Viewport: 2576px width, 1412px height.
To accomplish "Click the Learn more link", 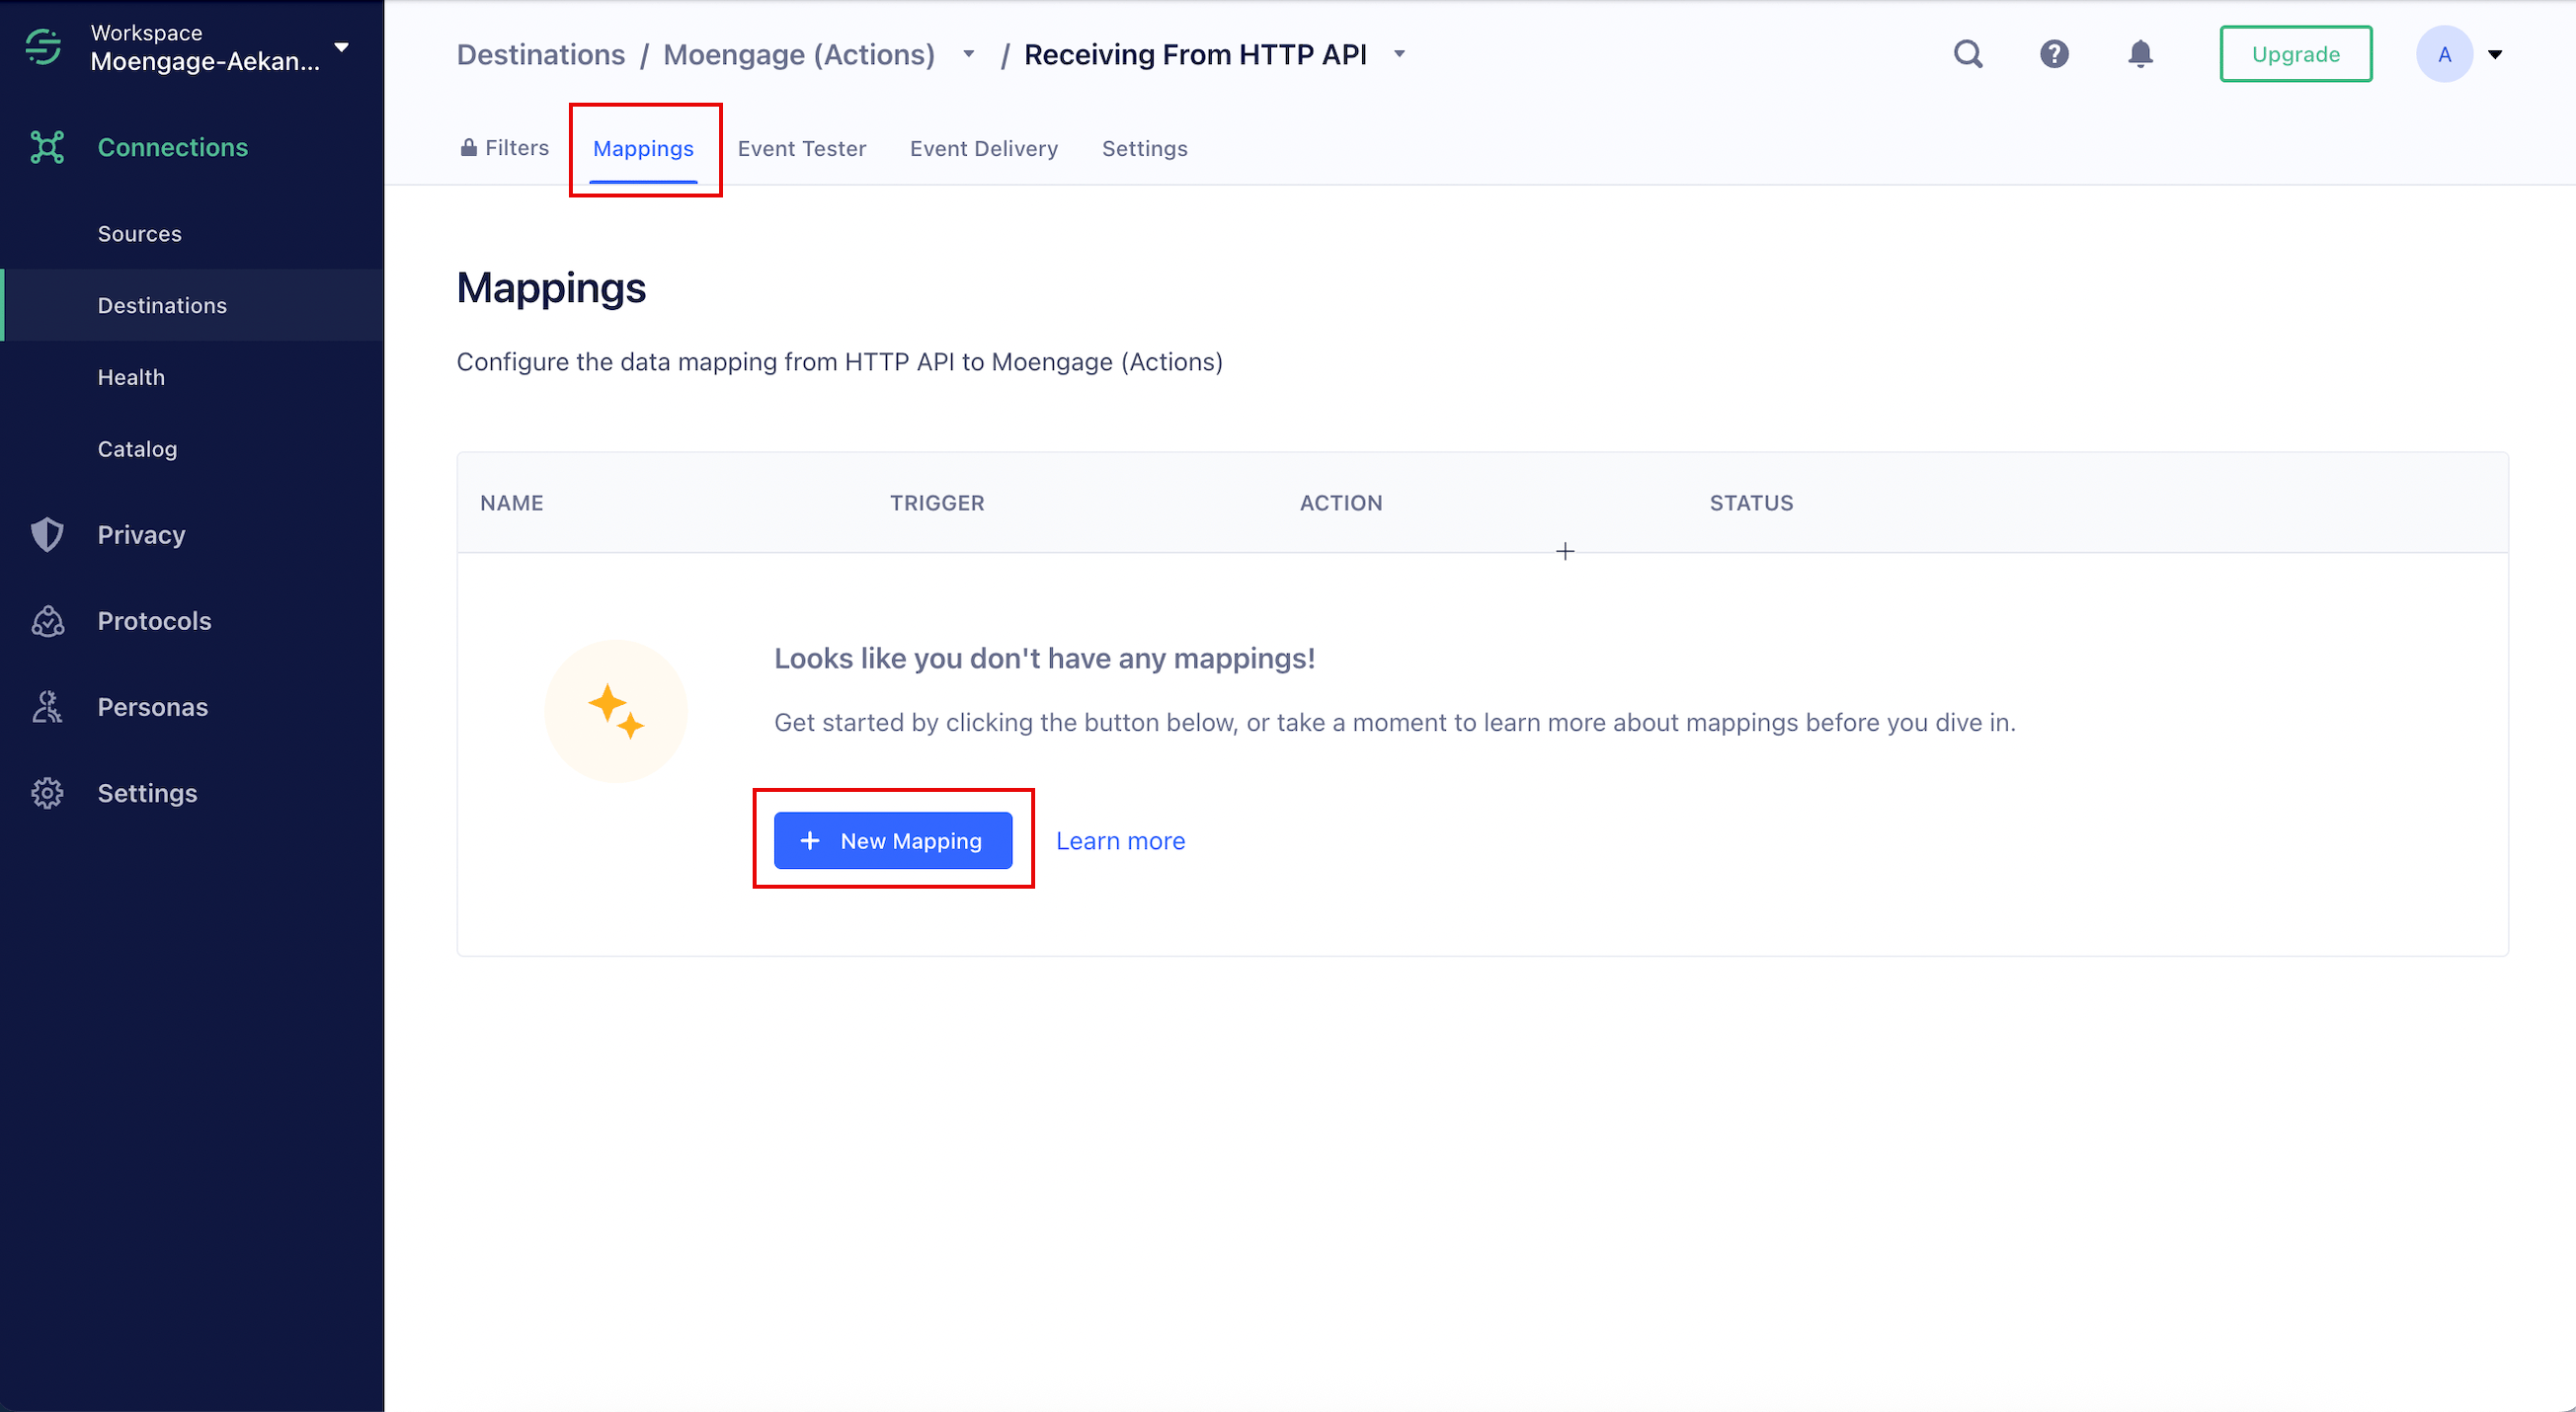I will click(x=1120, y=841).
